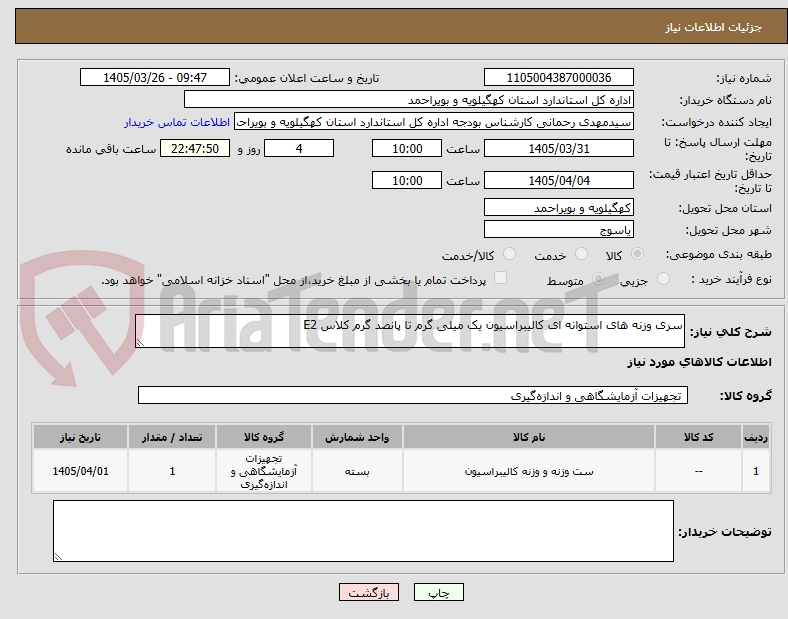Click the نام کالا column header
This screenshot has width=788, height=619.
tap(529, 437)
